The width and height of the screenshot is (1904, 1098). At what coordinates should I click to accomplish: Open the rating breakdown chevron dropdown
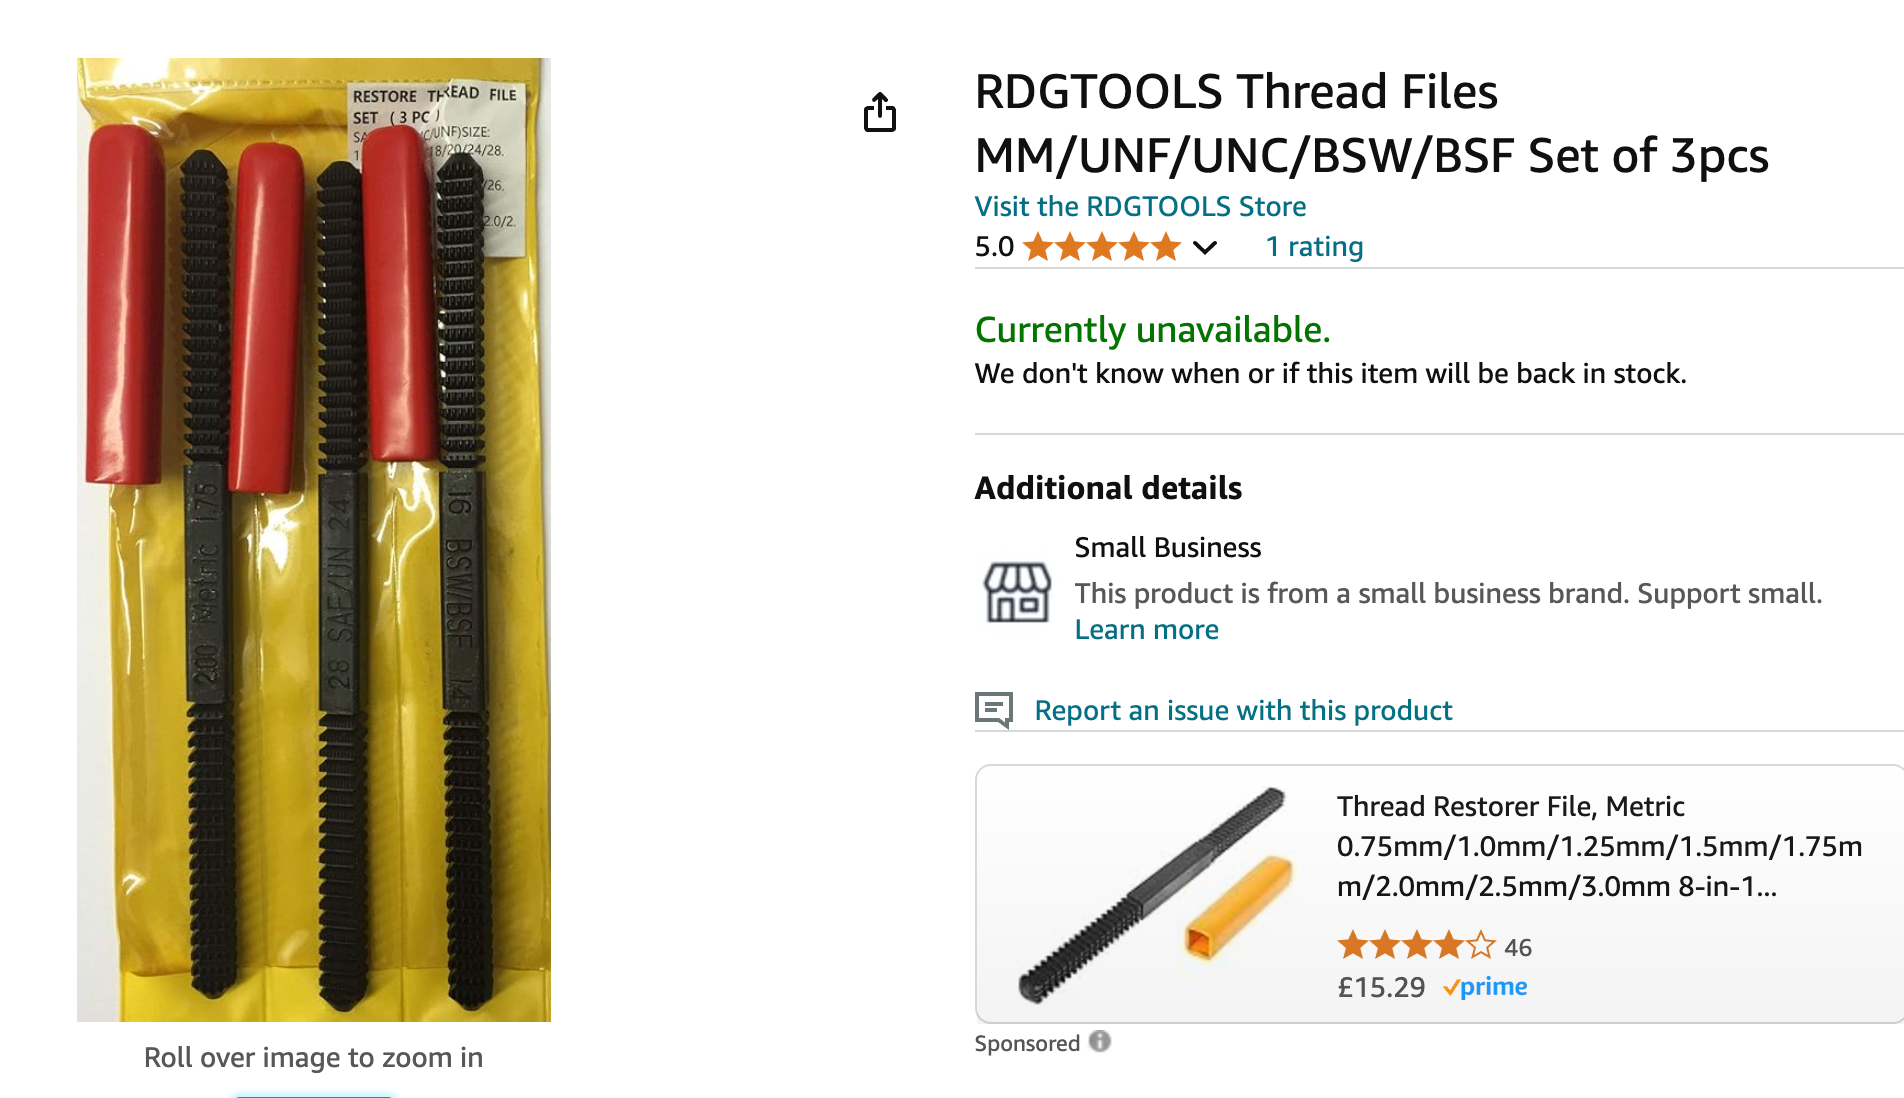coord(1205,248)
